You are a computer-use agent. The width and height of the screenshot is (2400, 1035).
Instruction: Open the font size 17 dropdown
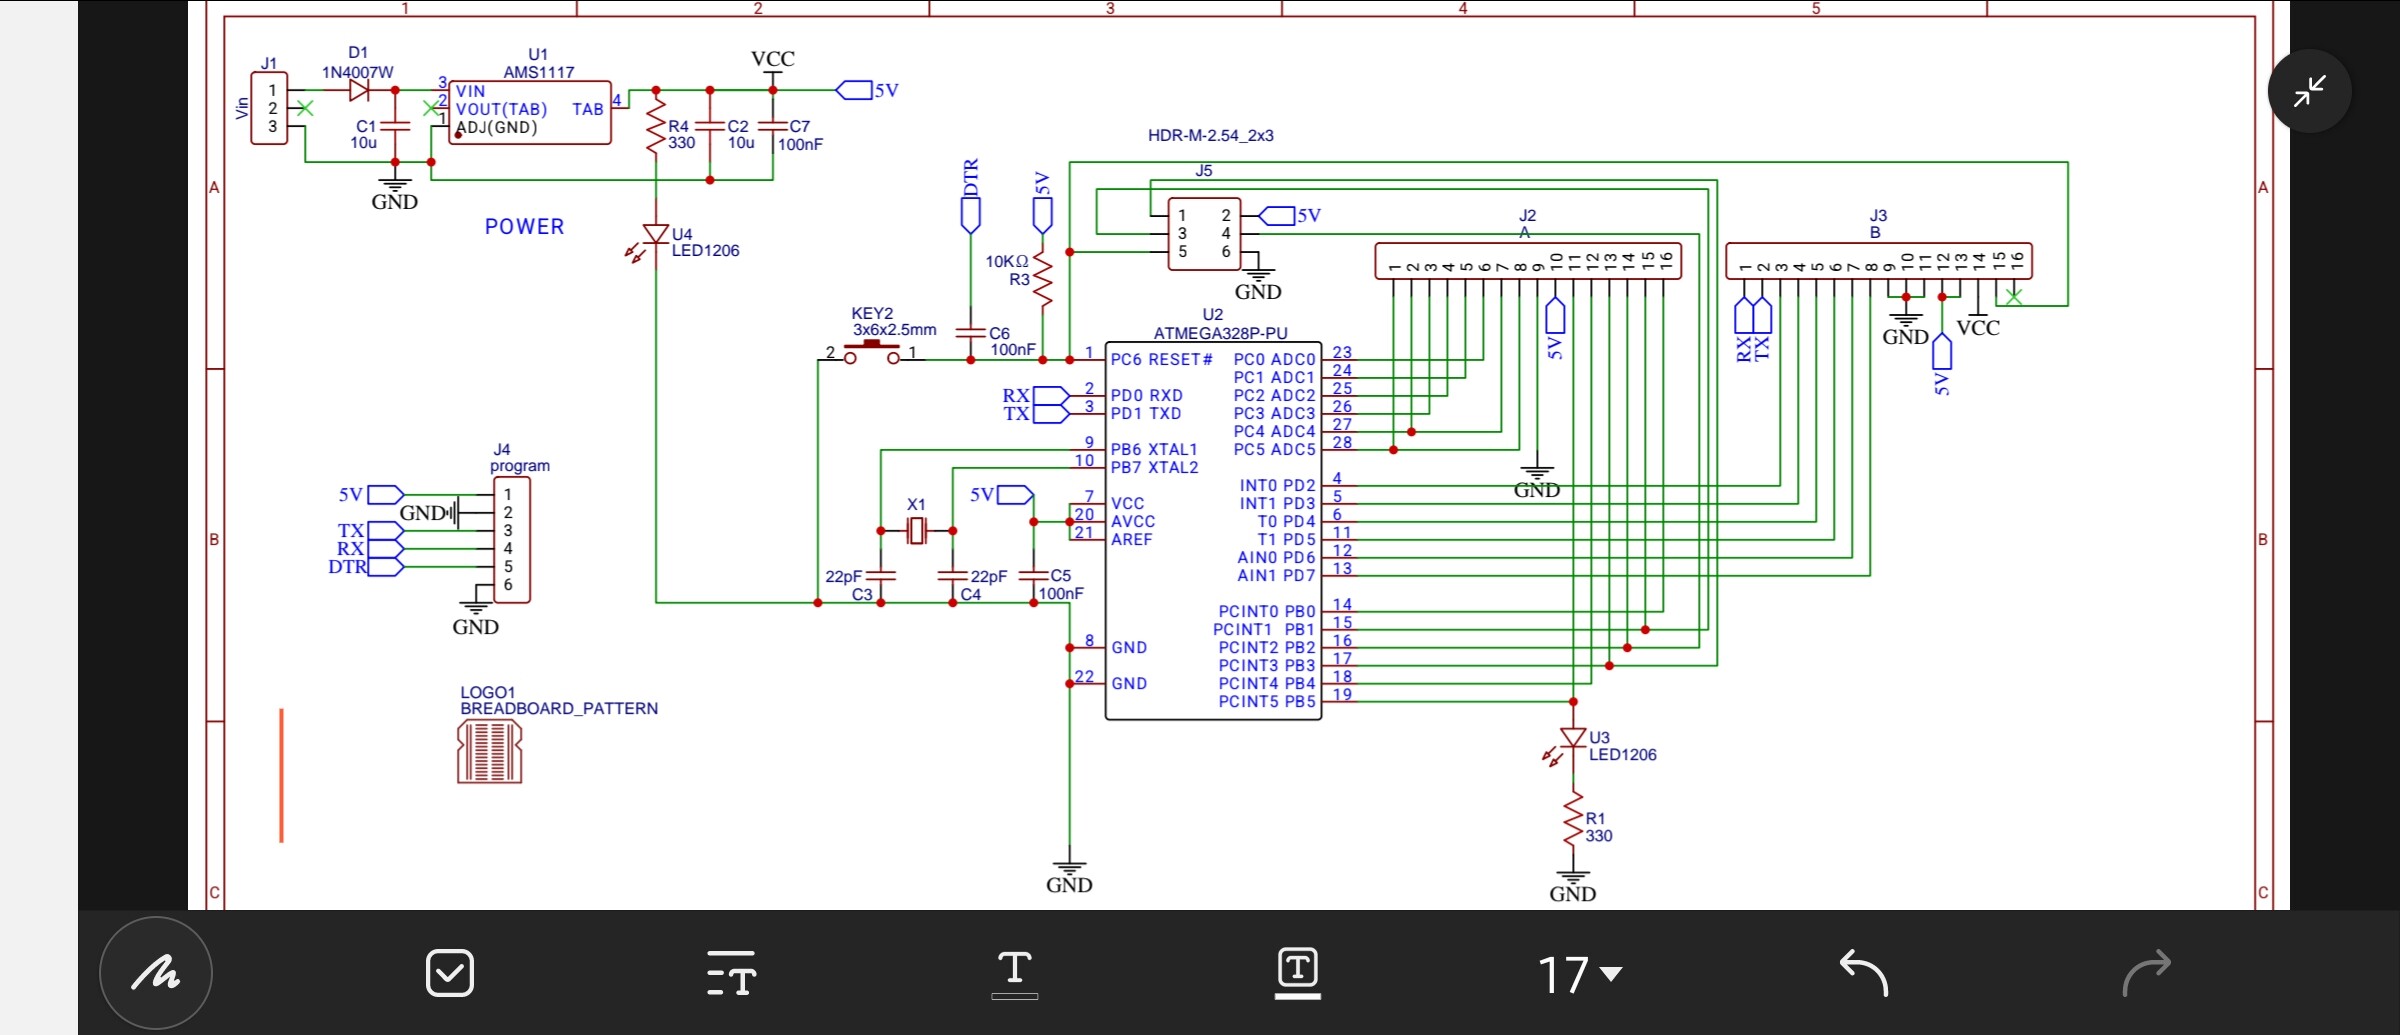(x=1578, y=972)
